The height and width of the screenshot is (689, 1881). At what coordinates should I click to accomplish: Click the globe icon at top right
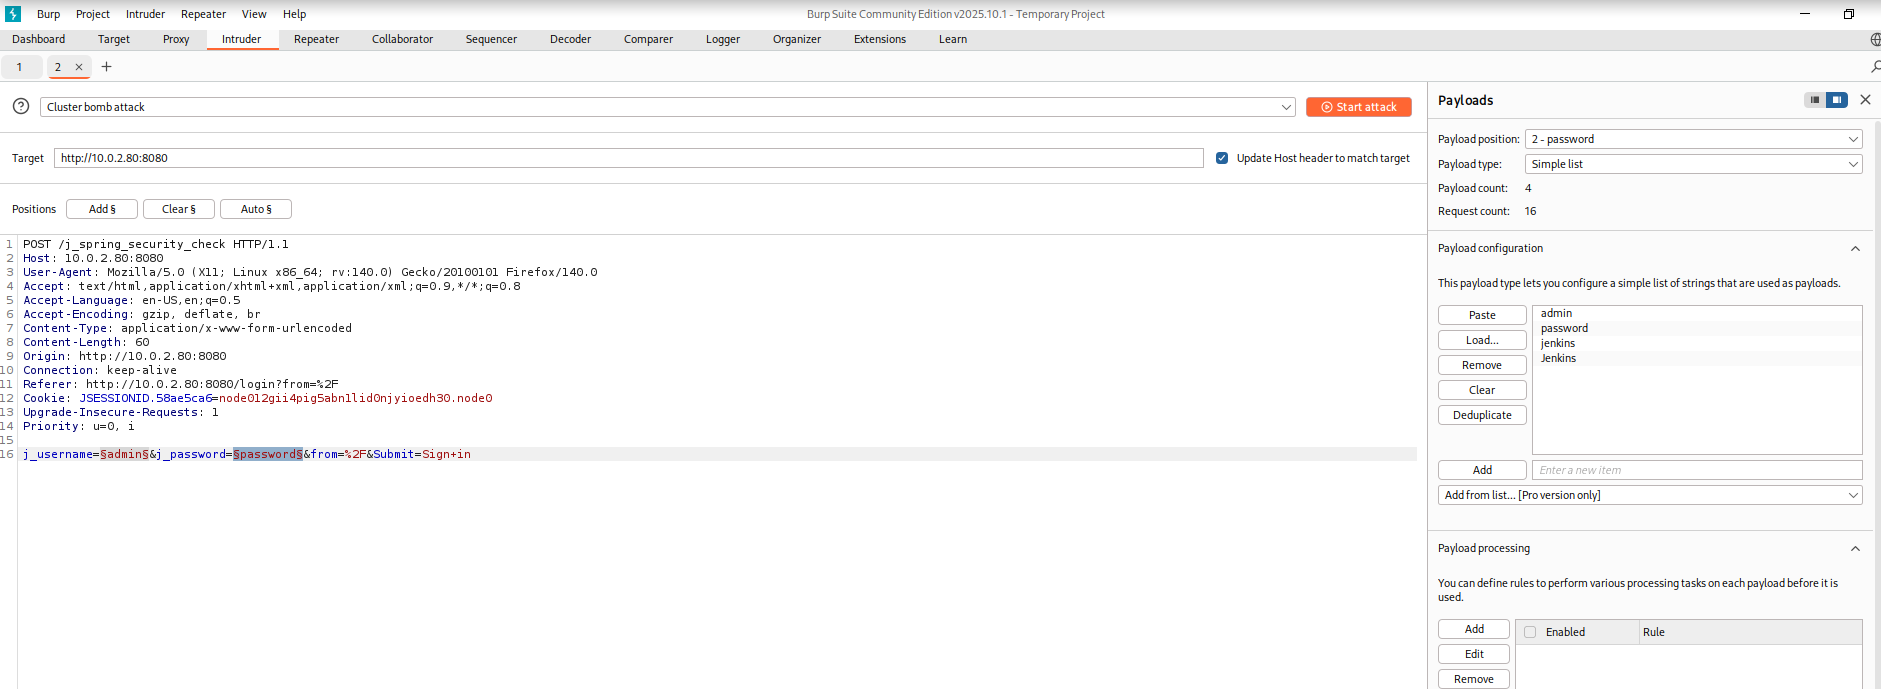[x=1875, y=40]
